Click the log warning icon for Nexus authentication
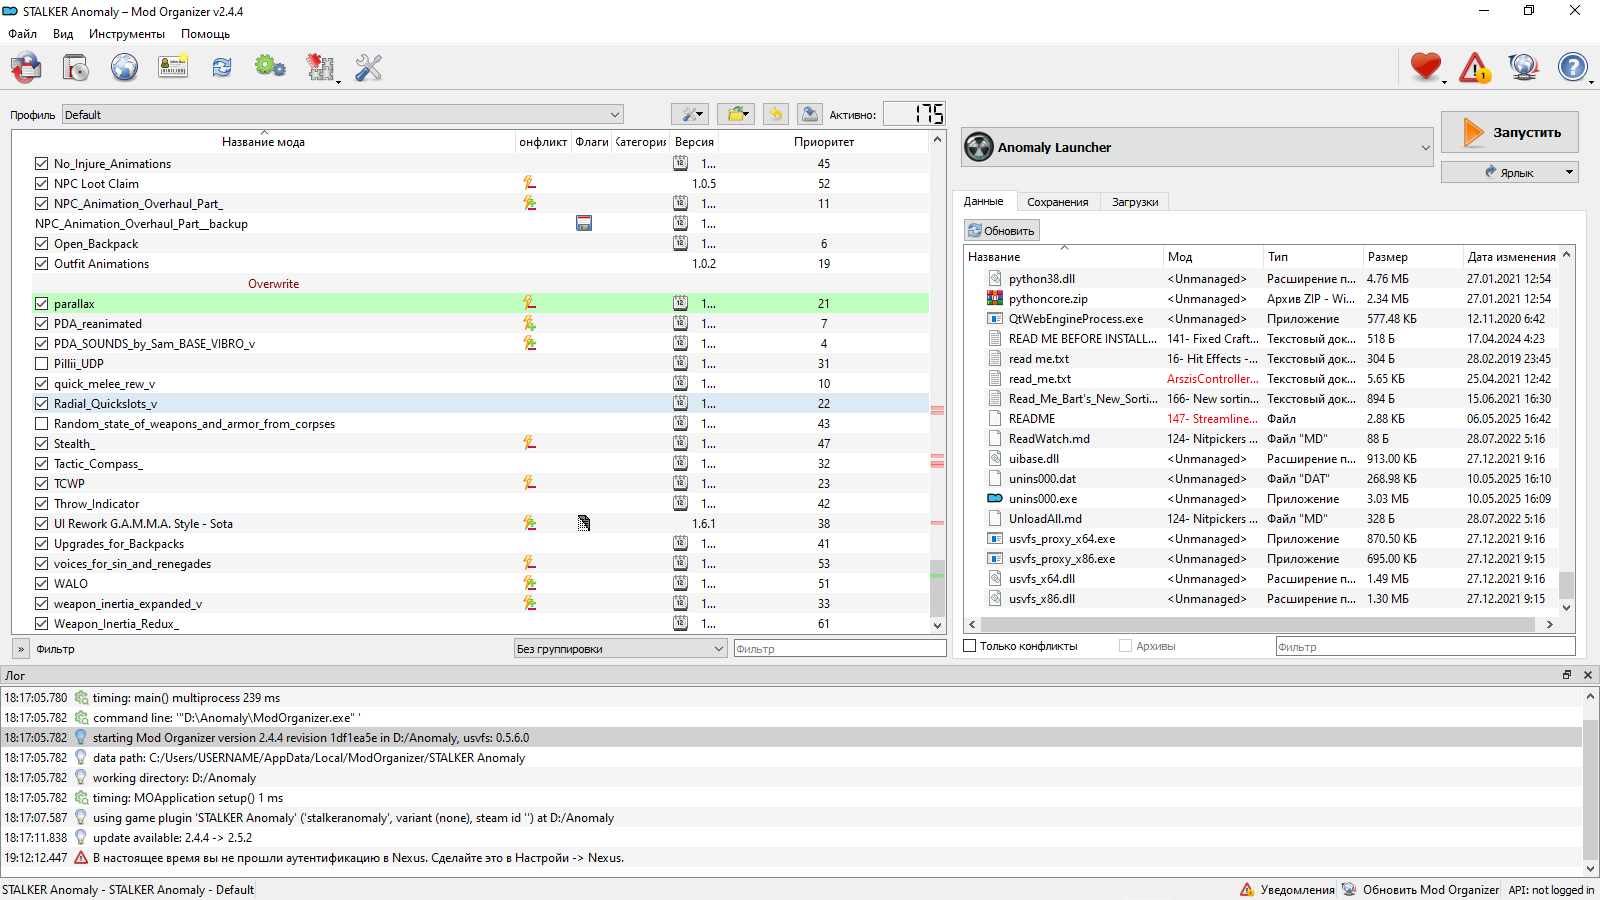 tap(81, 858)
